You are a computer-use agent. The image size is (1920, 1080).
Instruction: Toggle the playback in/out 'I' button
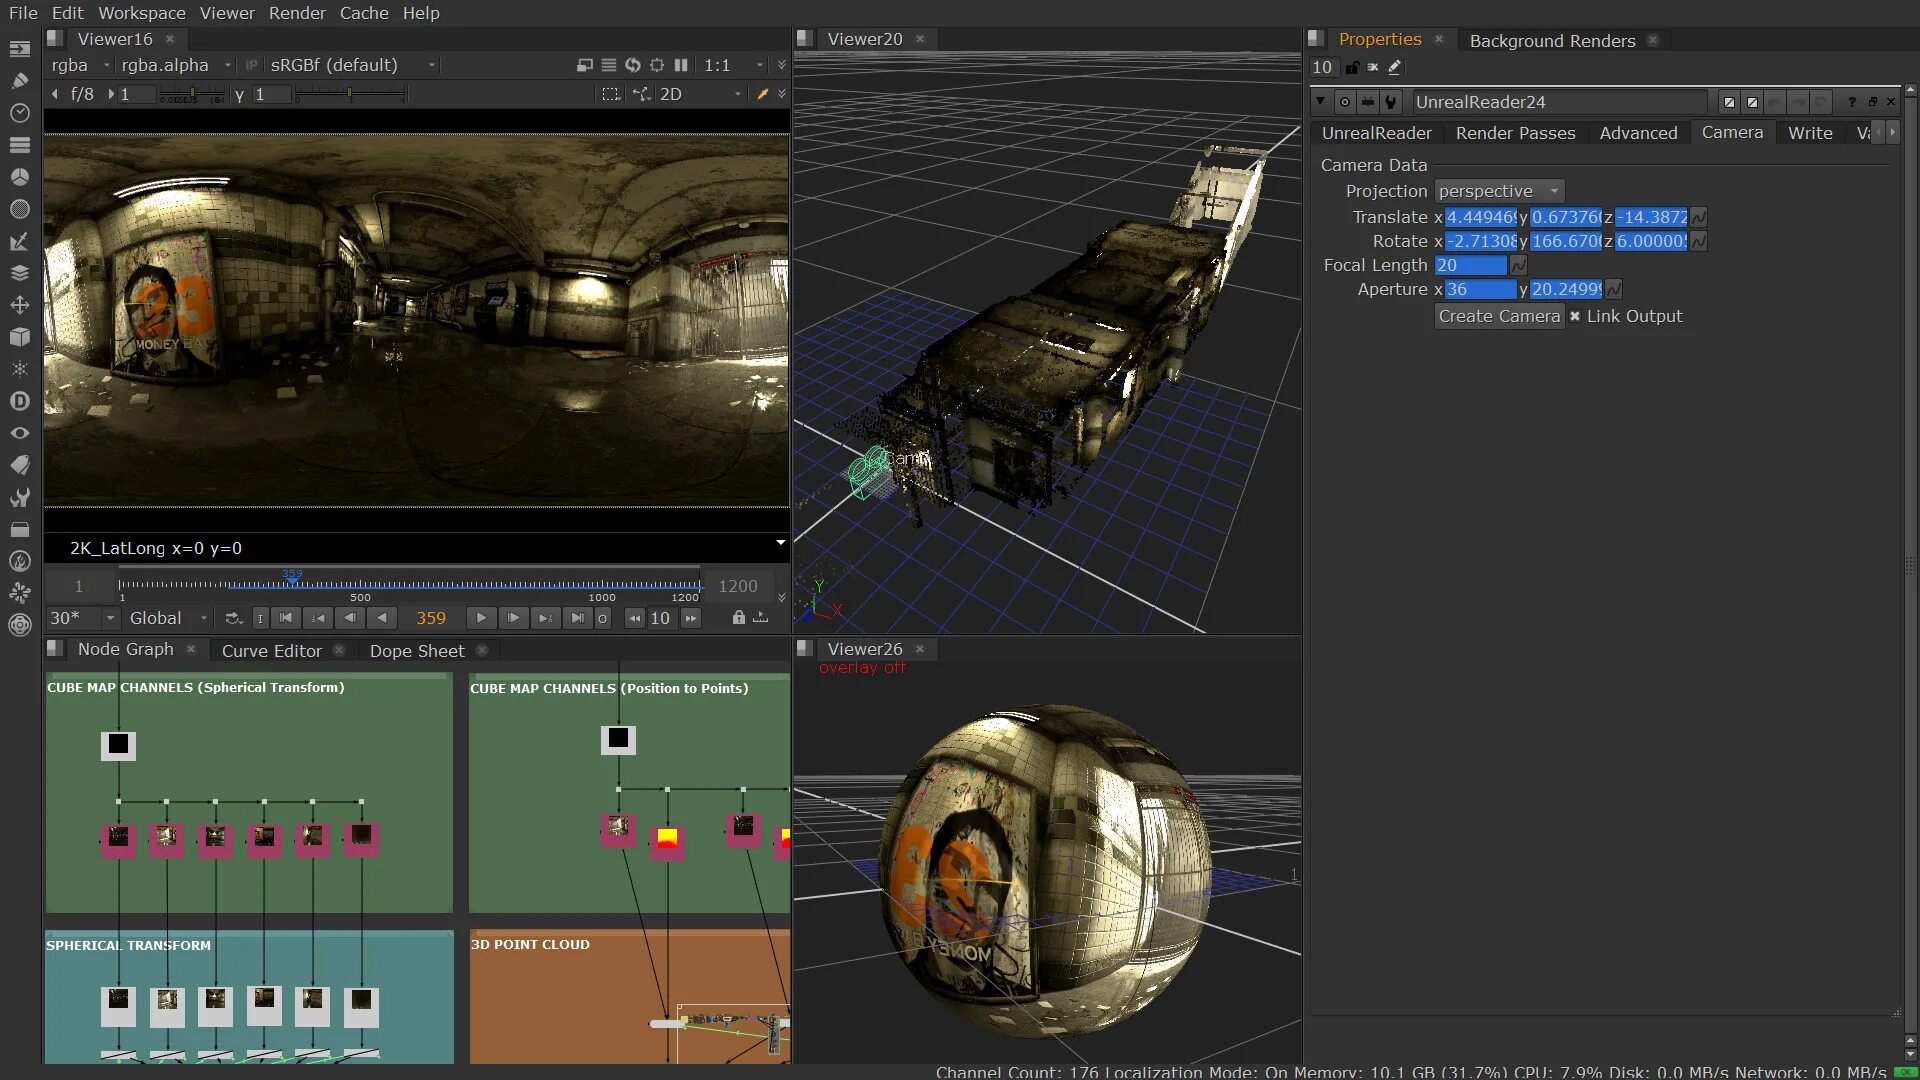click(x=260, y=618)
